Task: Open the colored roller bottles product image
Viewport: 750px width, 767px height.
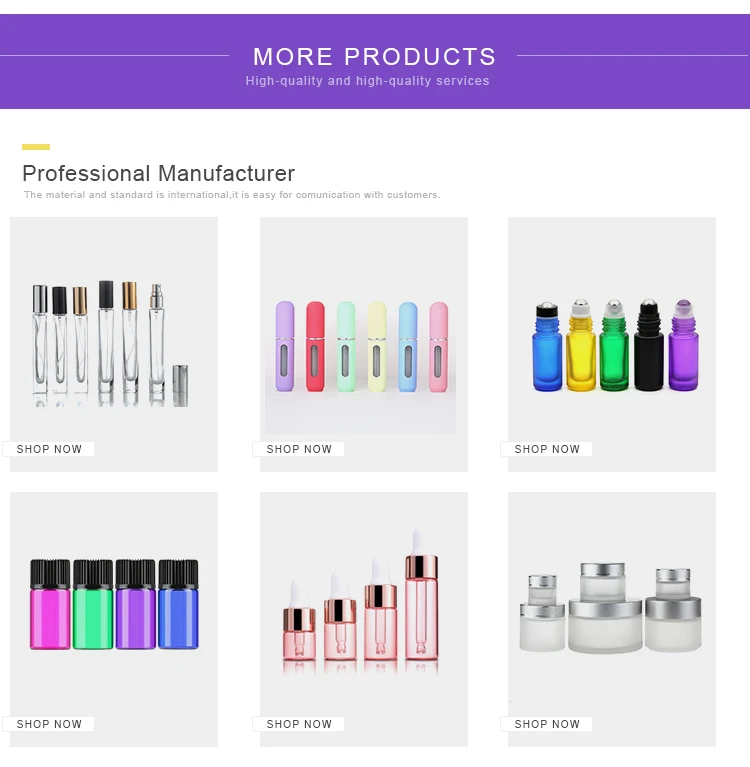Action: (612, 344)
